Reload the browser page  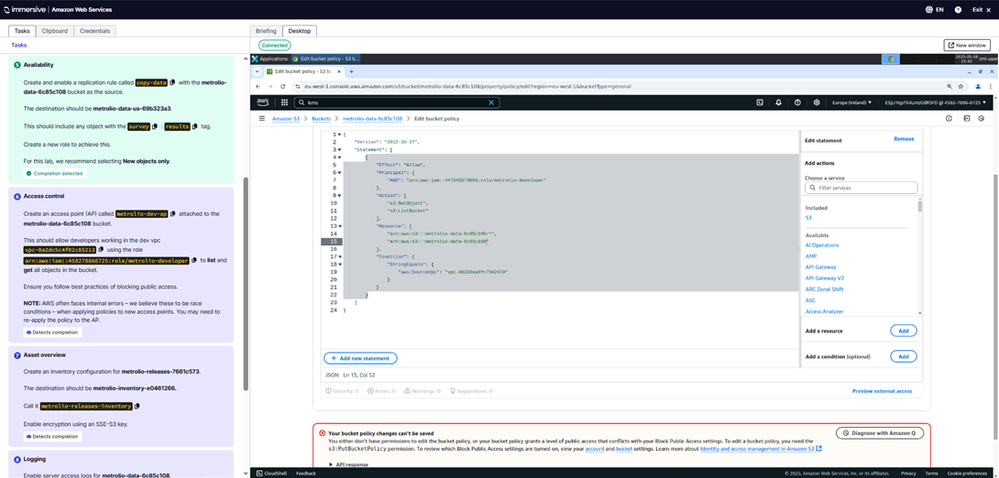tap(285, 85)
